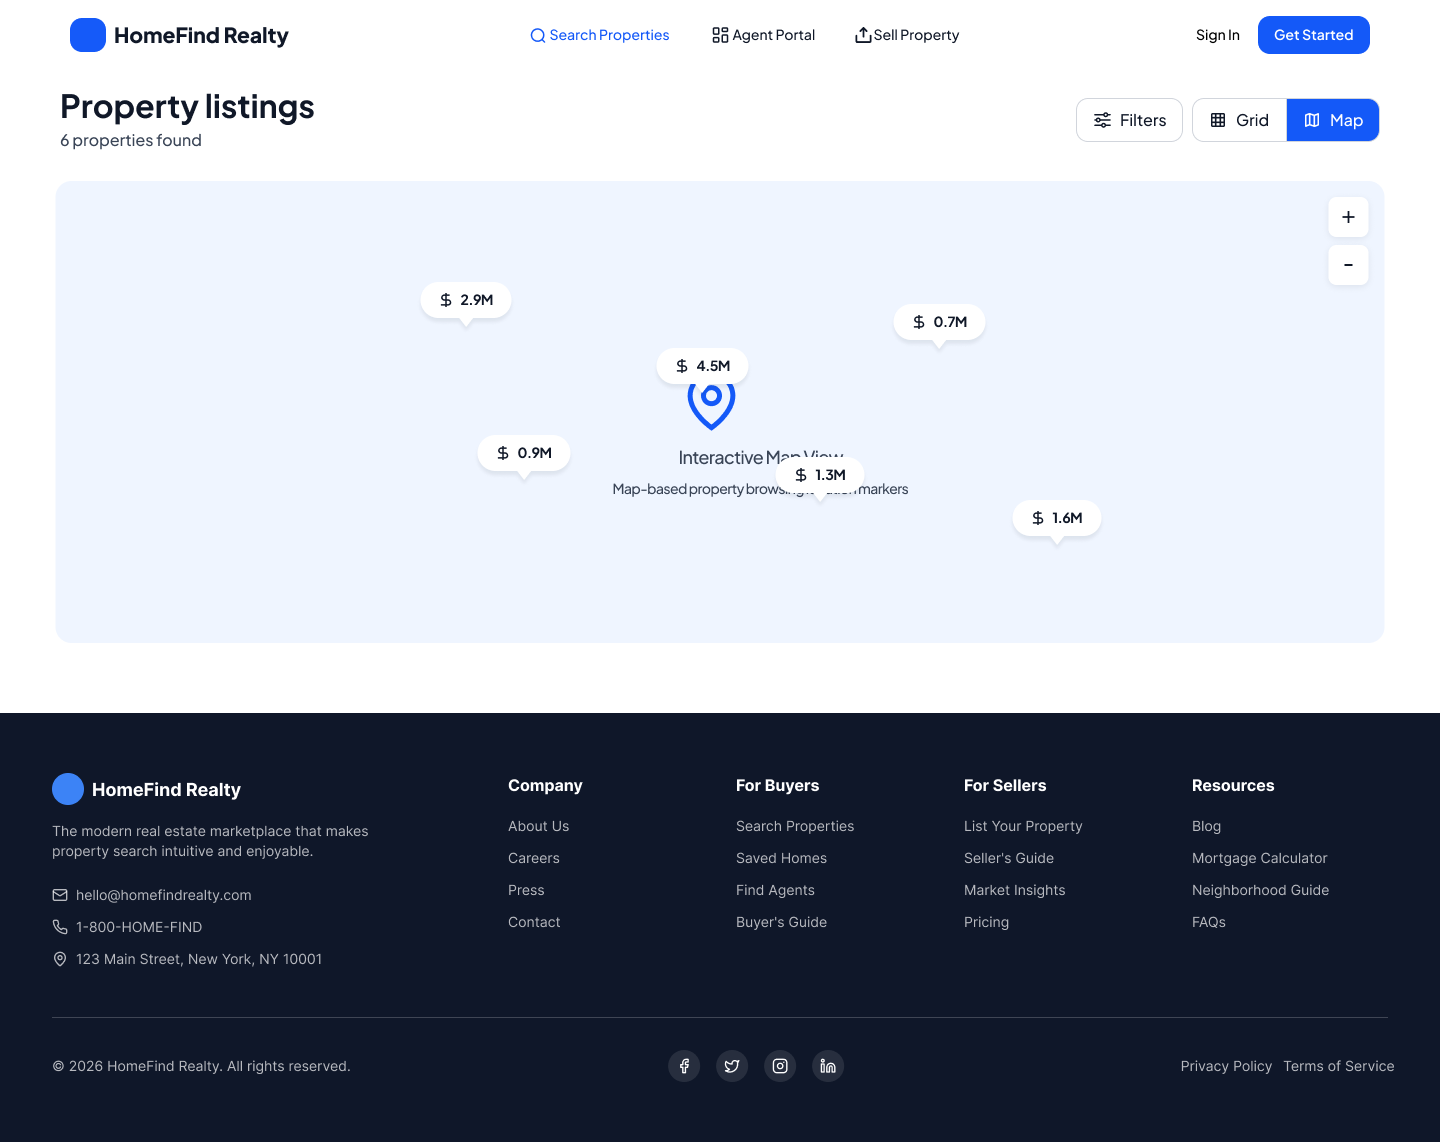Click the $1.6M map price marker
1440x1142 pixels.
(x=1057, y=518)
